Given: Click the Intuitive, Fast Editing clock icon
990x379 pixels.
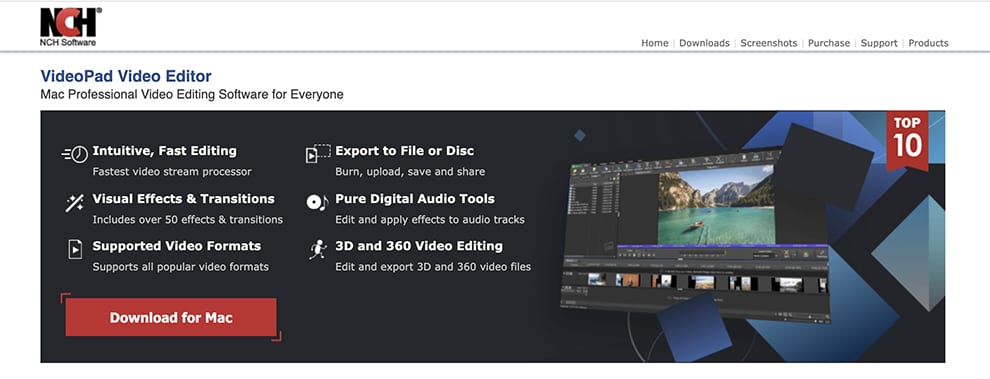Looking at the screenshot, I should click(75, 153).
